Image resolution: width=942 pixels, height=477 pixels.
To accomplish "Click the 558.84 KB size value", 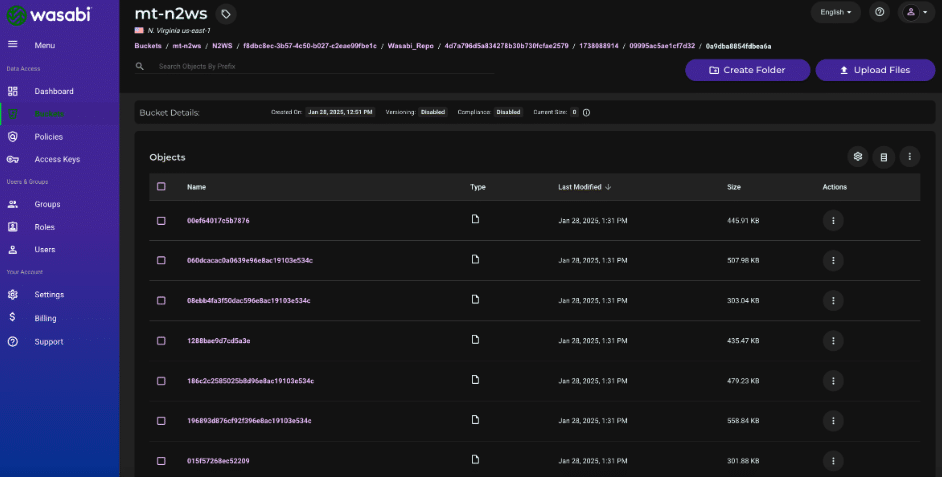I will [x=743, y=421].
